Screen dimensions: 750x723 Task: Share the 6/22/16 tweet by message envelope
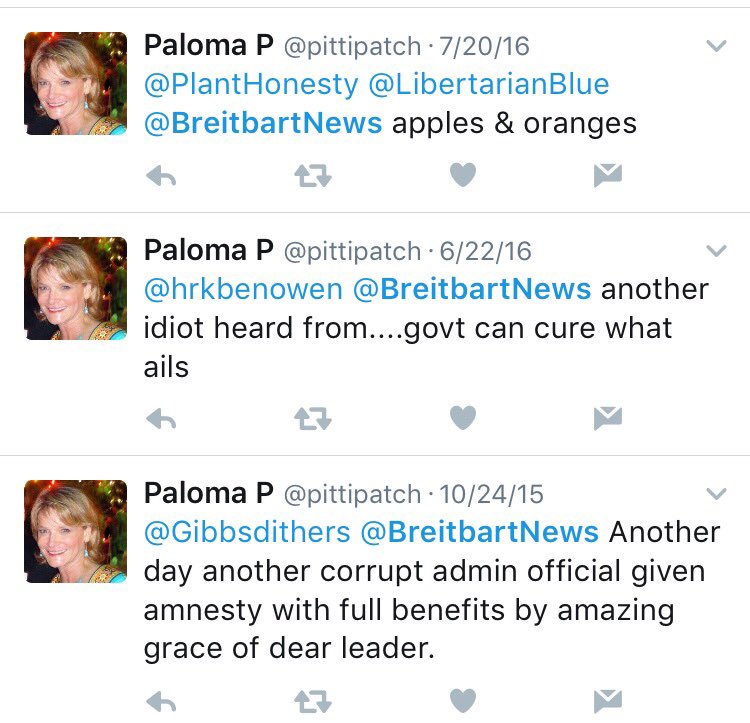[x=608, y=418]
